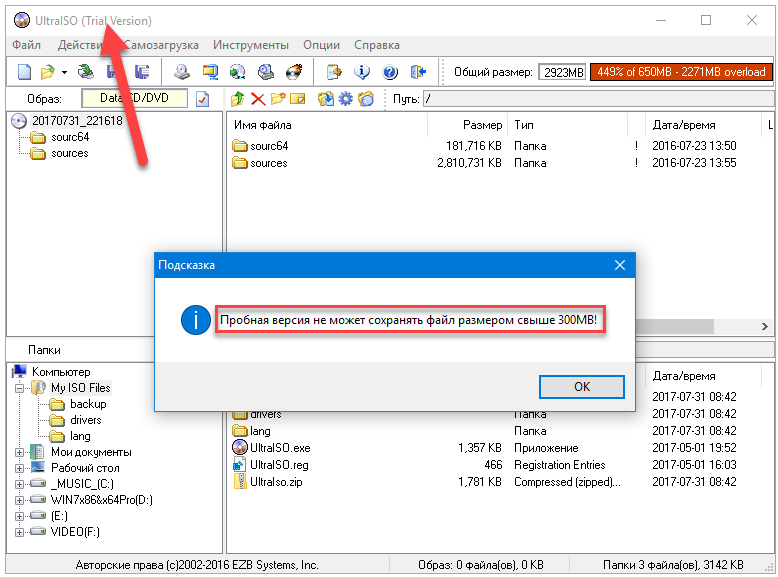
Task: Select sources folder in the file list
Action: (268, 163)
